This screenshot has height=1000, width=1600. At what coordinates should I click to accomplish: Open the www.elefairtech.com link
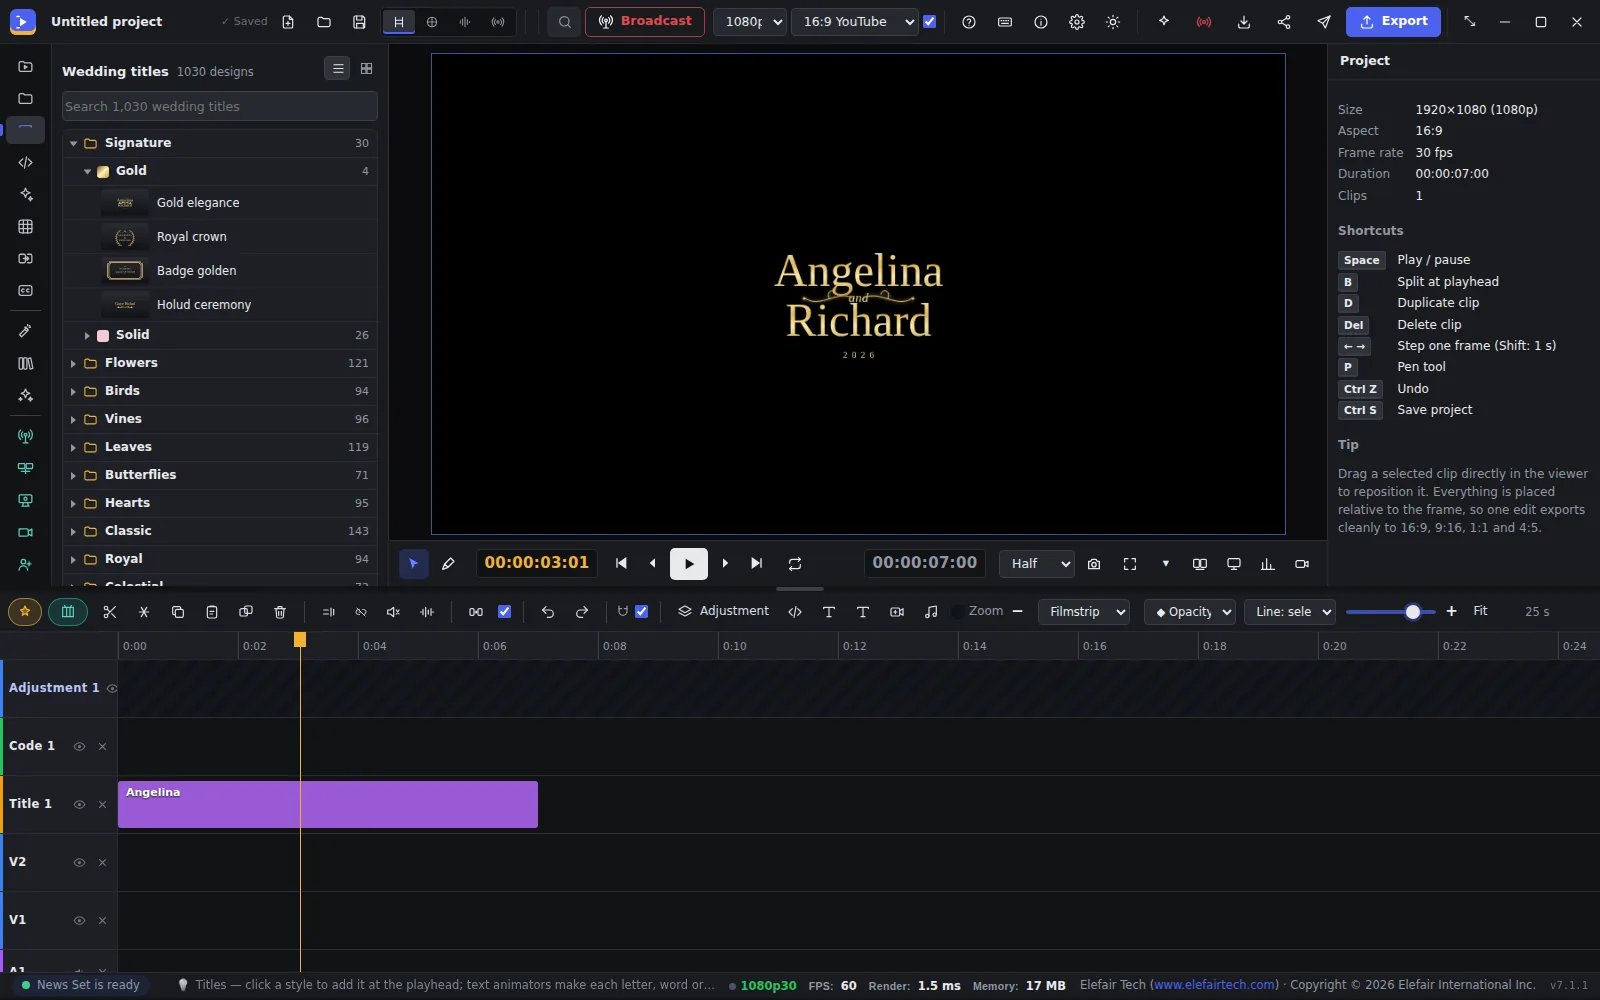click(1215, 985)
